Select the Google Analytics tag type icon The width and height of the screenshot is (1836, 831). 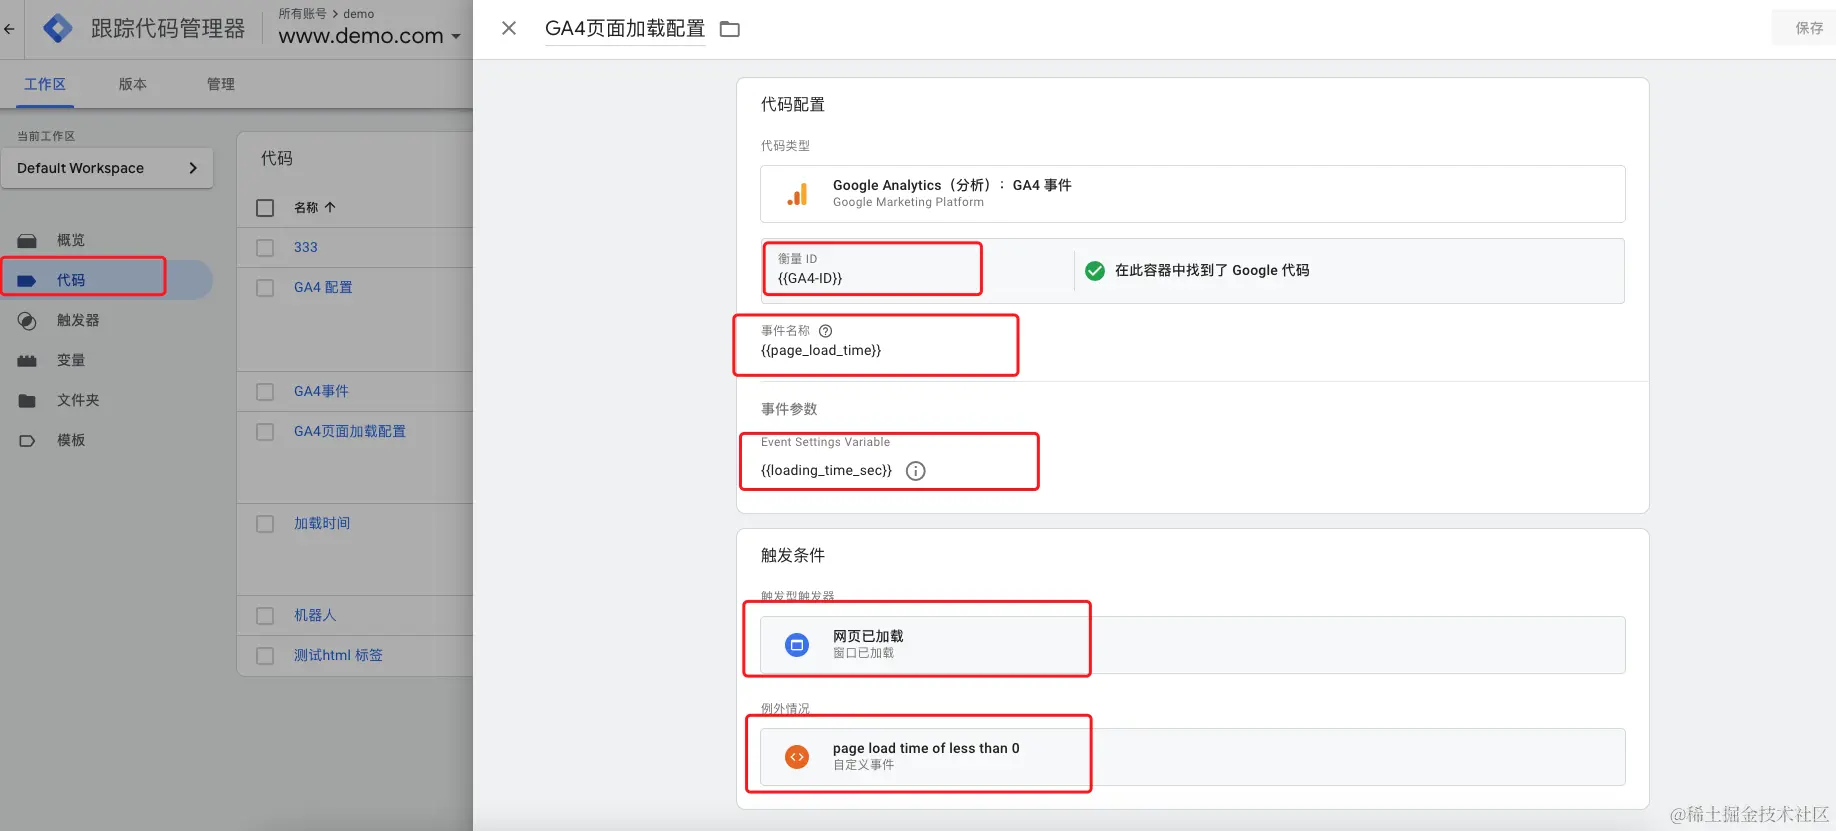(x=797, y=194)
